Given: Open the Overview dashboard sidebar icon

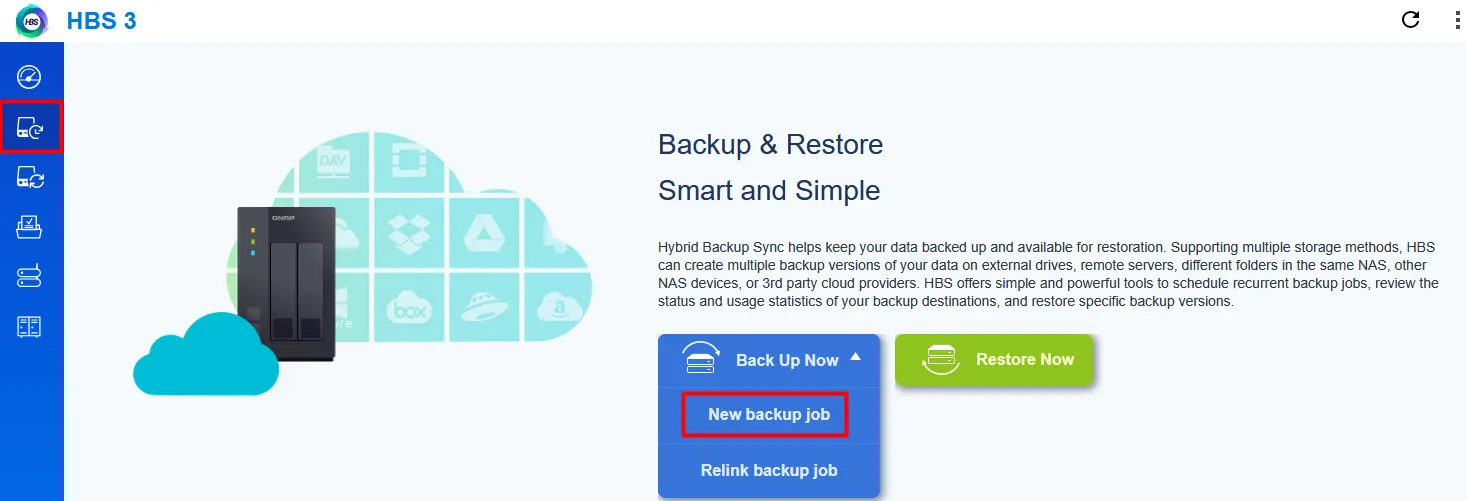Looking at the screenshot, I should coord(30,77).
